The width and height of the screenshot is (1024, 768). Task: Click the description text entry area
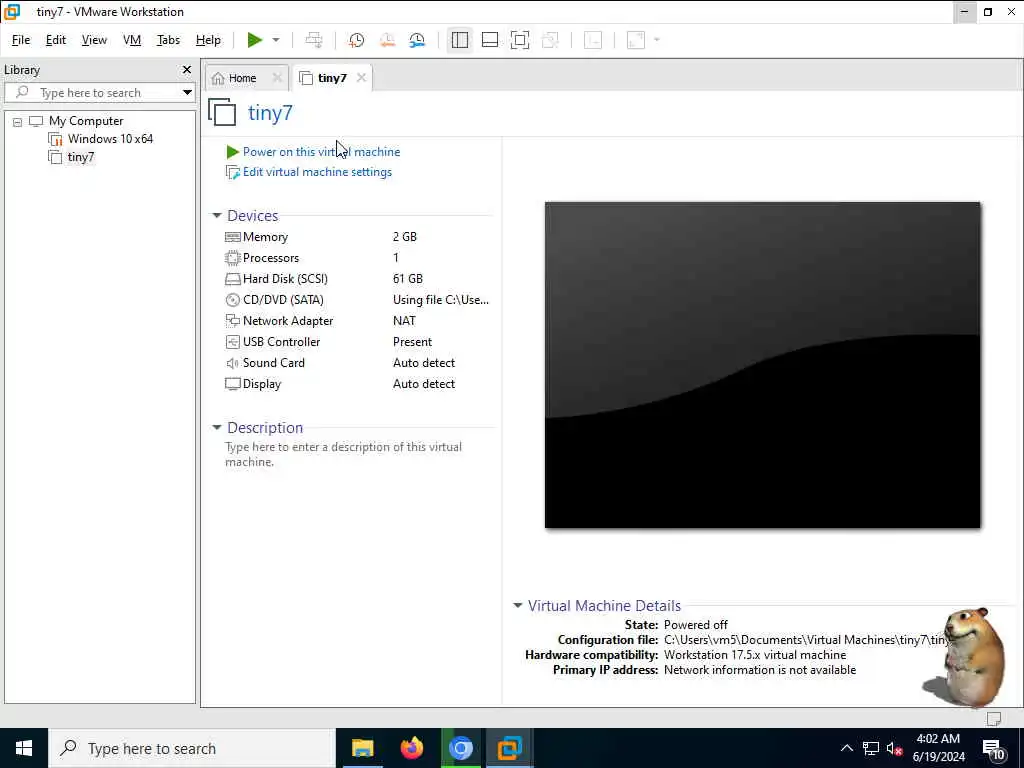[344, 454]
